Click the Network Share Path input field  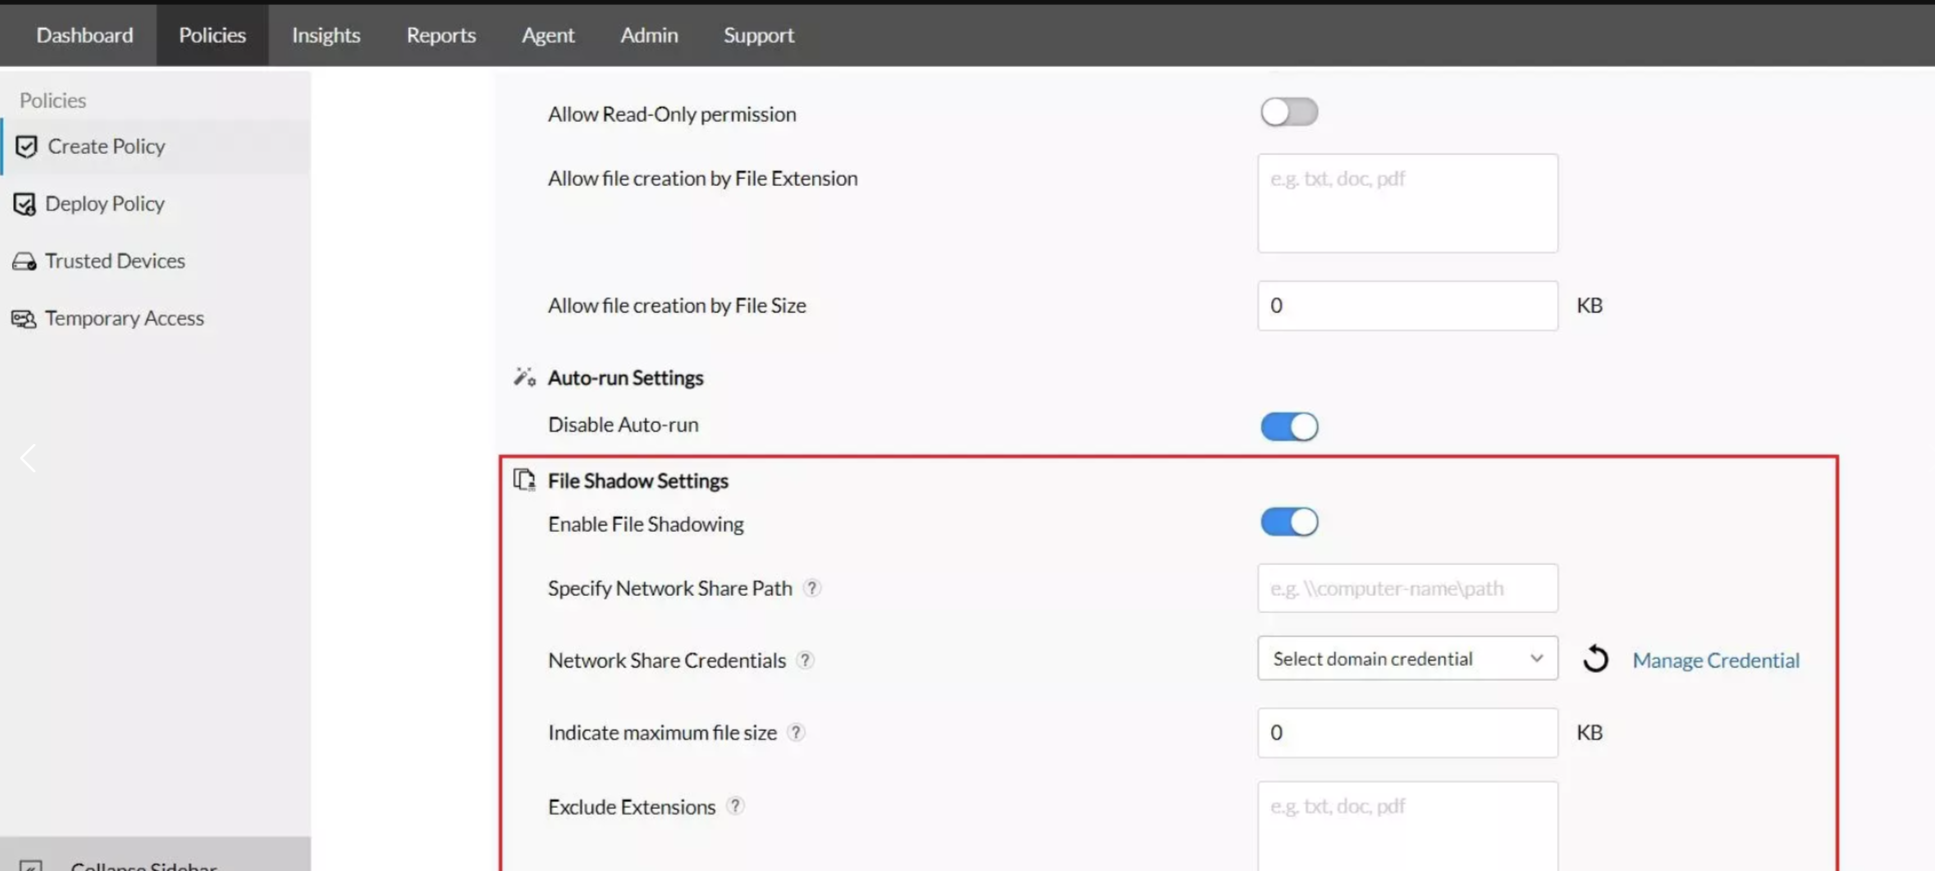pos(1407,588)
